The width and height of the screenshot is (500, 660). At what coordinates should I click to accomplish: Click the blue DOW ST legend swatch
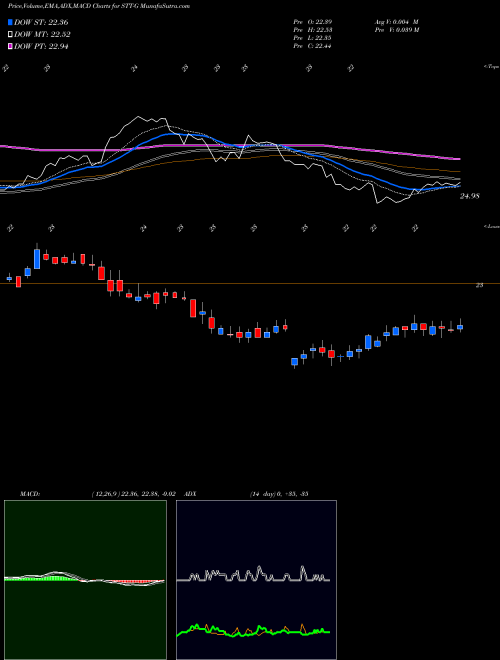10,22
